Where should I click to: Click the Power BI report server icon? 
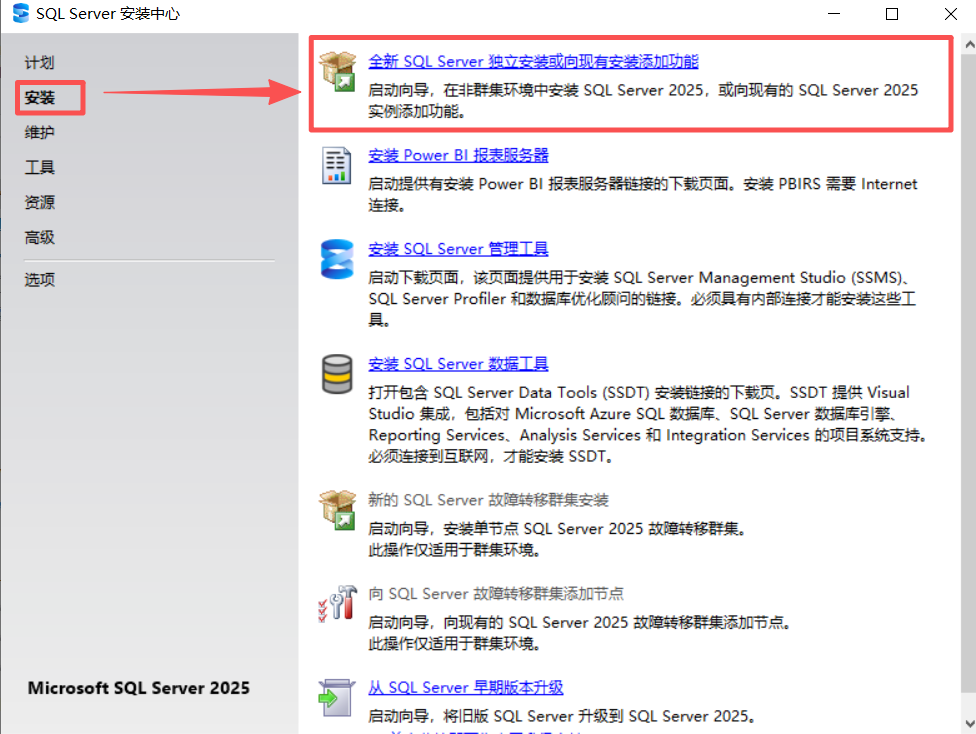pos(337,165)
